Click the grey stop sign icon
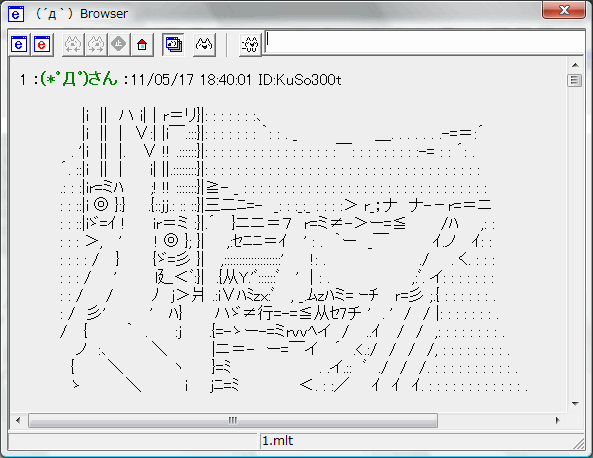 pyautogui.click(x=119, y=45)
